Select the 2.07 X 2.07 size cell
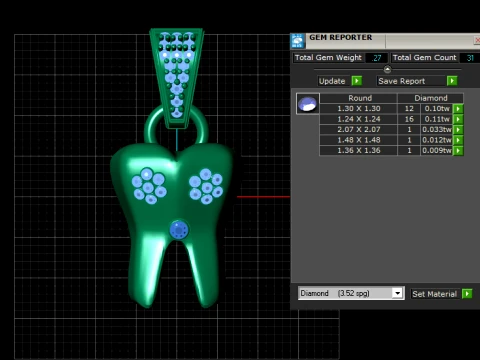 (x=359, y=130)
